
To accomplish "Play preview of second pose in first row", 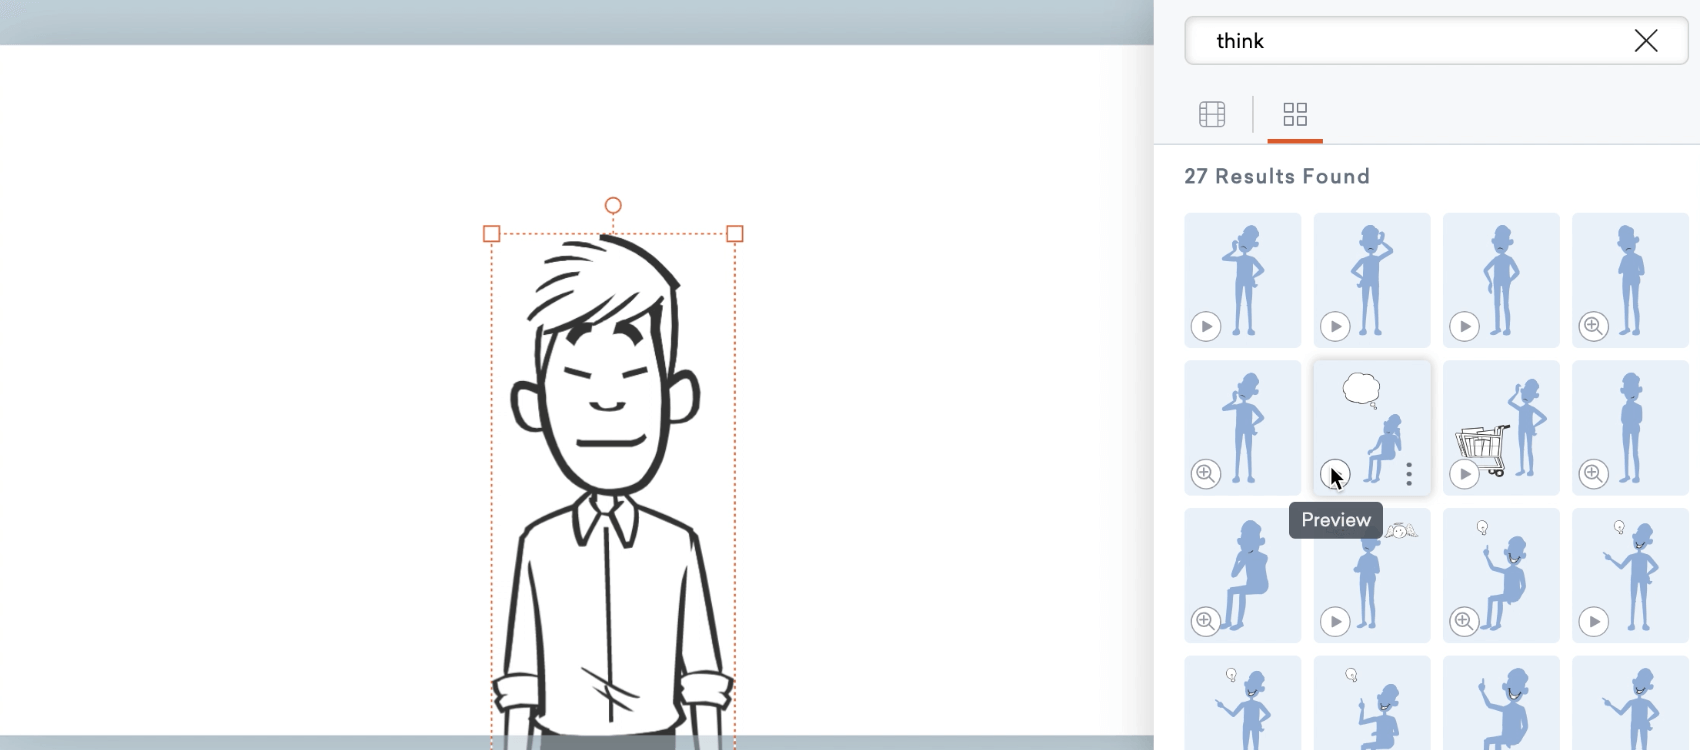I will pos(1335,326).
